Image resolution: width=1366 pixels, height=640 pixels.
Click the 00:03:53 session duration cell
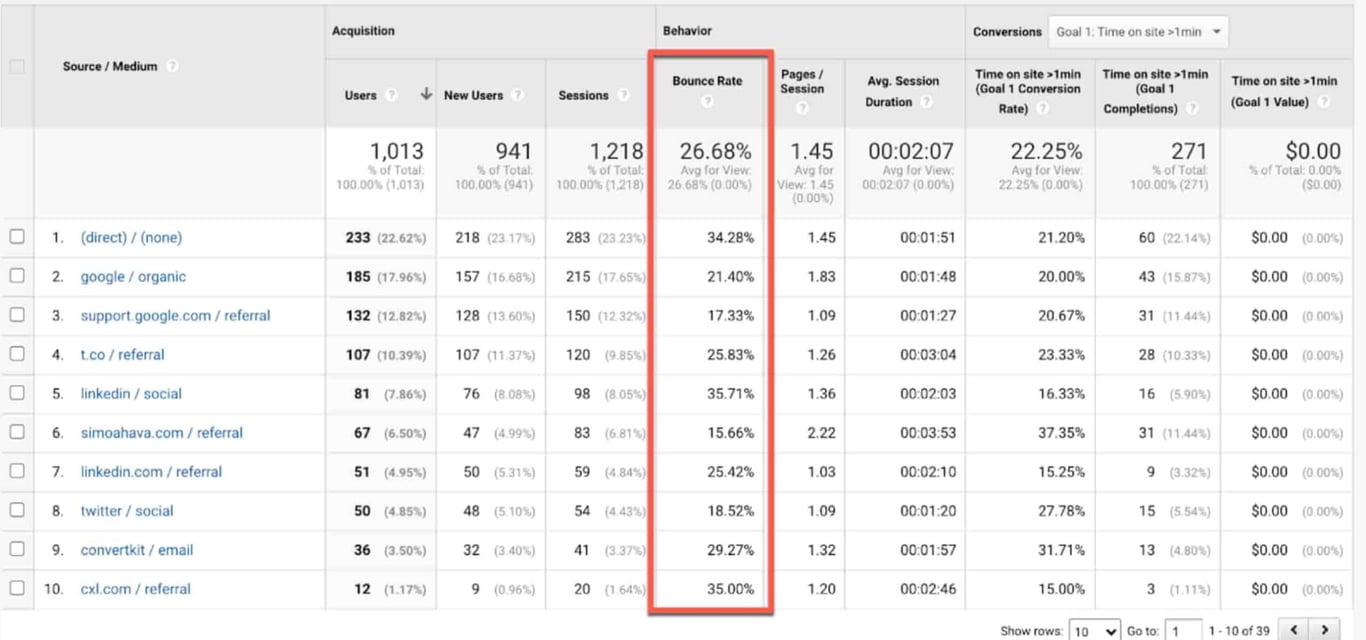(x=928, y=432)
